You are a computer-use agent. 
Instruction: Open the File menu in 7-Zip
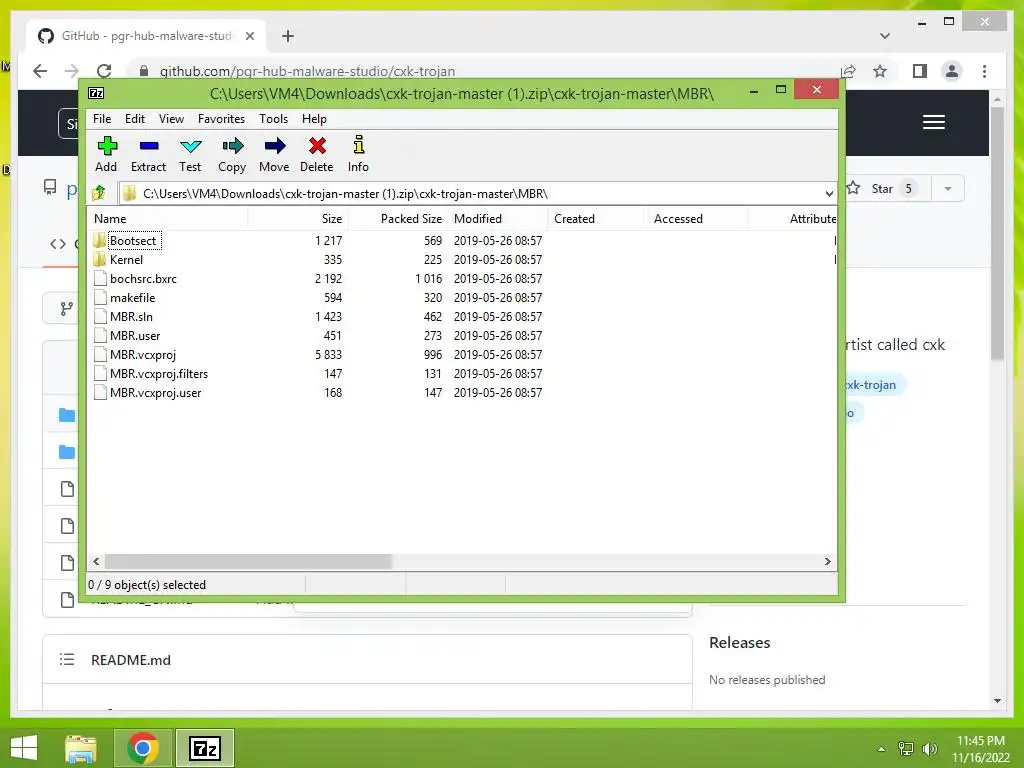(102, 119)
